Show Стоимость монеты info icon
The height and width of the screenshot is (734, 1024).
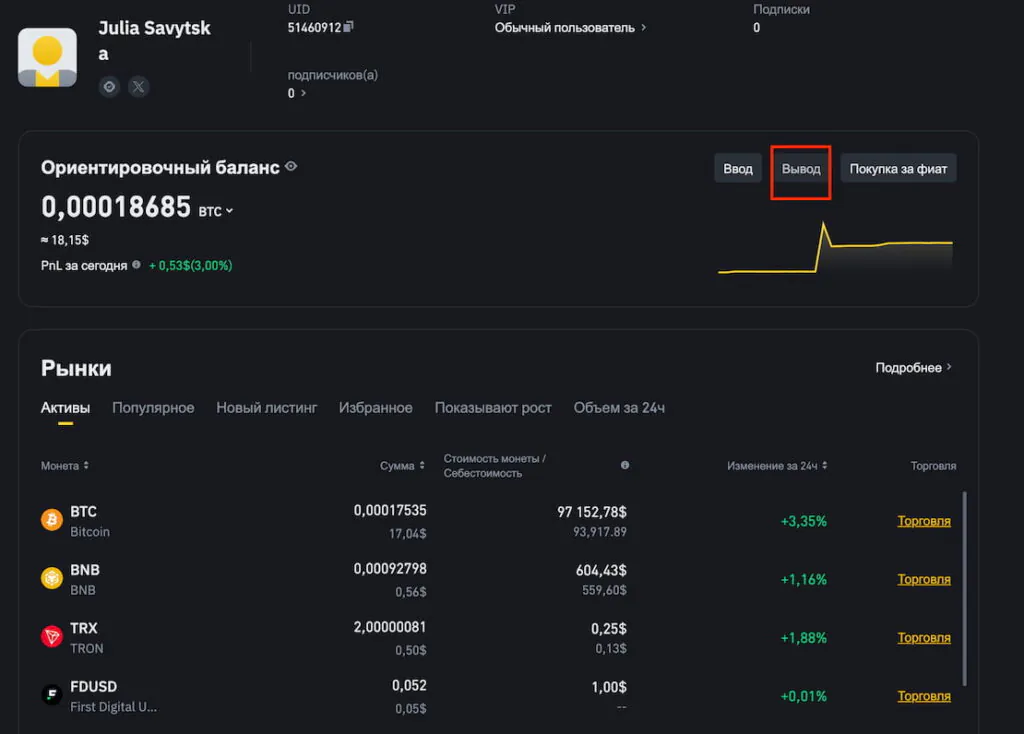pyautogui.click(x=625, y=465)
